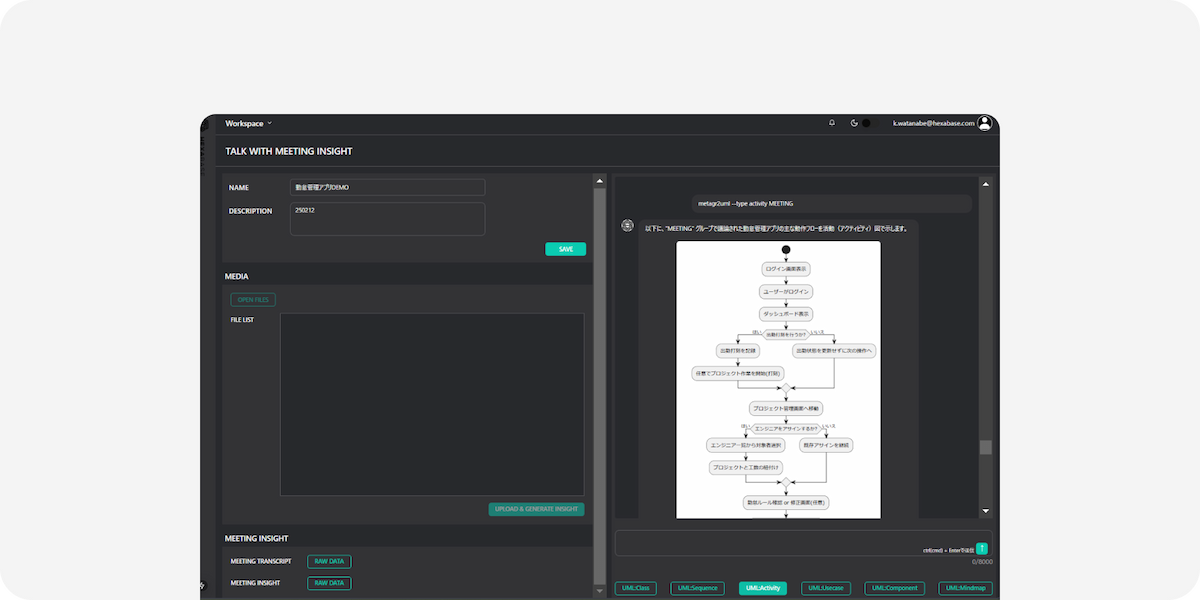The height and width of the screenshot is (600, 1200).
Task: Click the SAVE button
Action: click(566, 249)
